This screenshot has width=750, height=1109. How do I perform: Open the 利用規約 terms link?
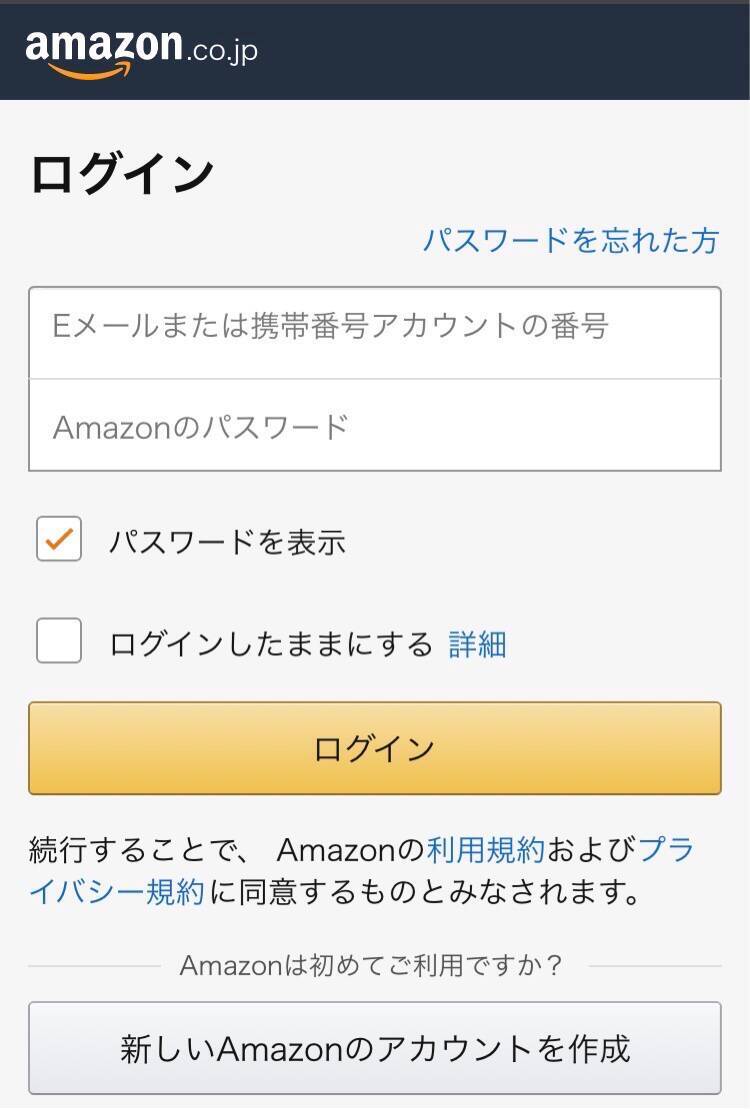(485, 850)
